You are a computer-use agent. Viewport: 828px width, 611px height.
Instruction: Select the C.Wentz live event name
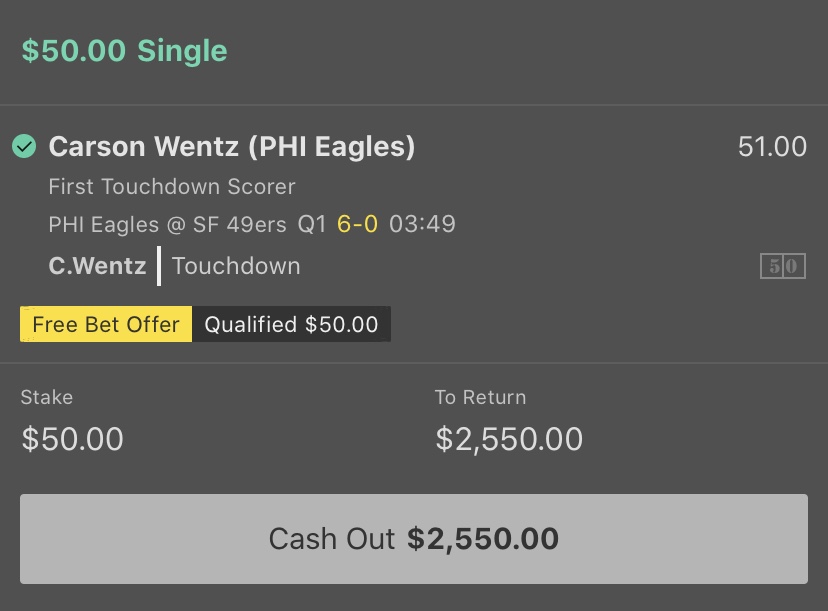click(97, 266)
